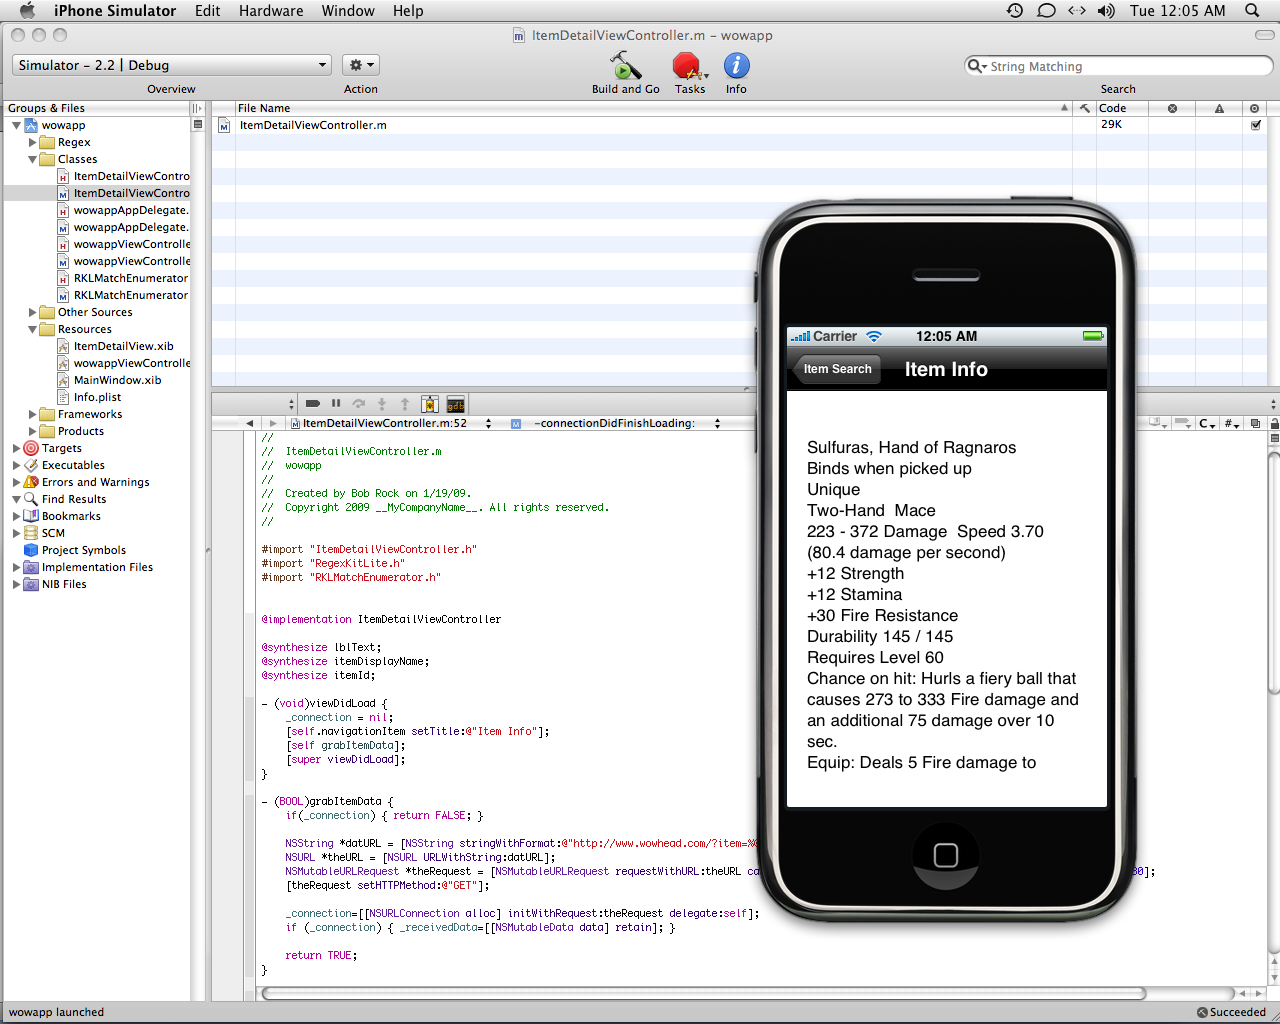Image resolution: width=1280 pixels, height=1024 pixels.
Task: Open the blue Info inspector icon
Action: (736, 66)
